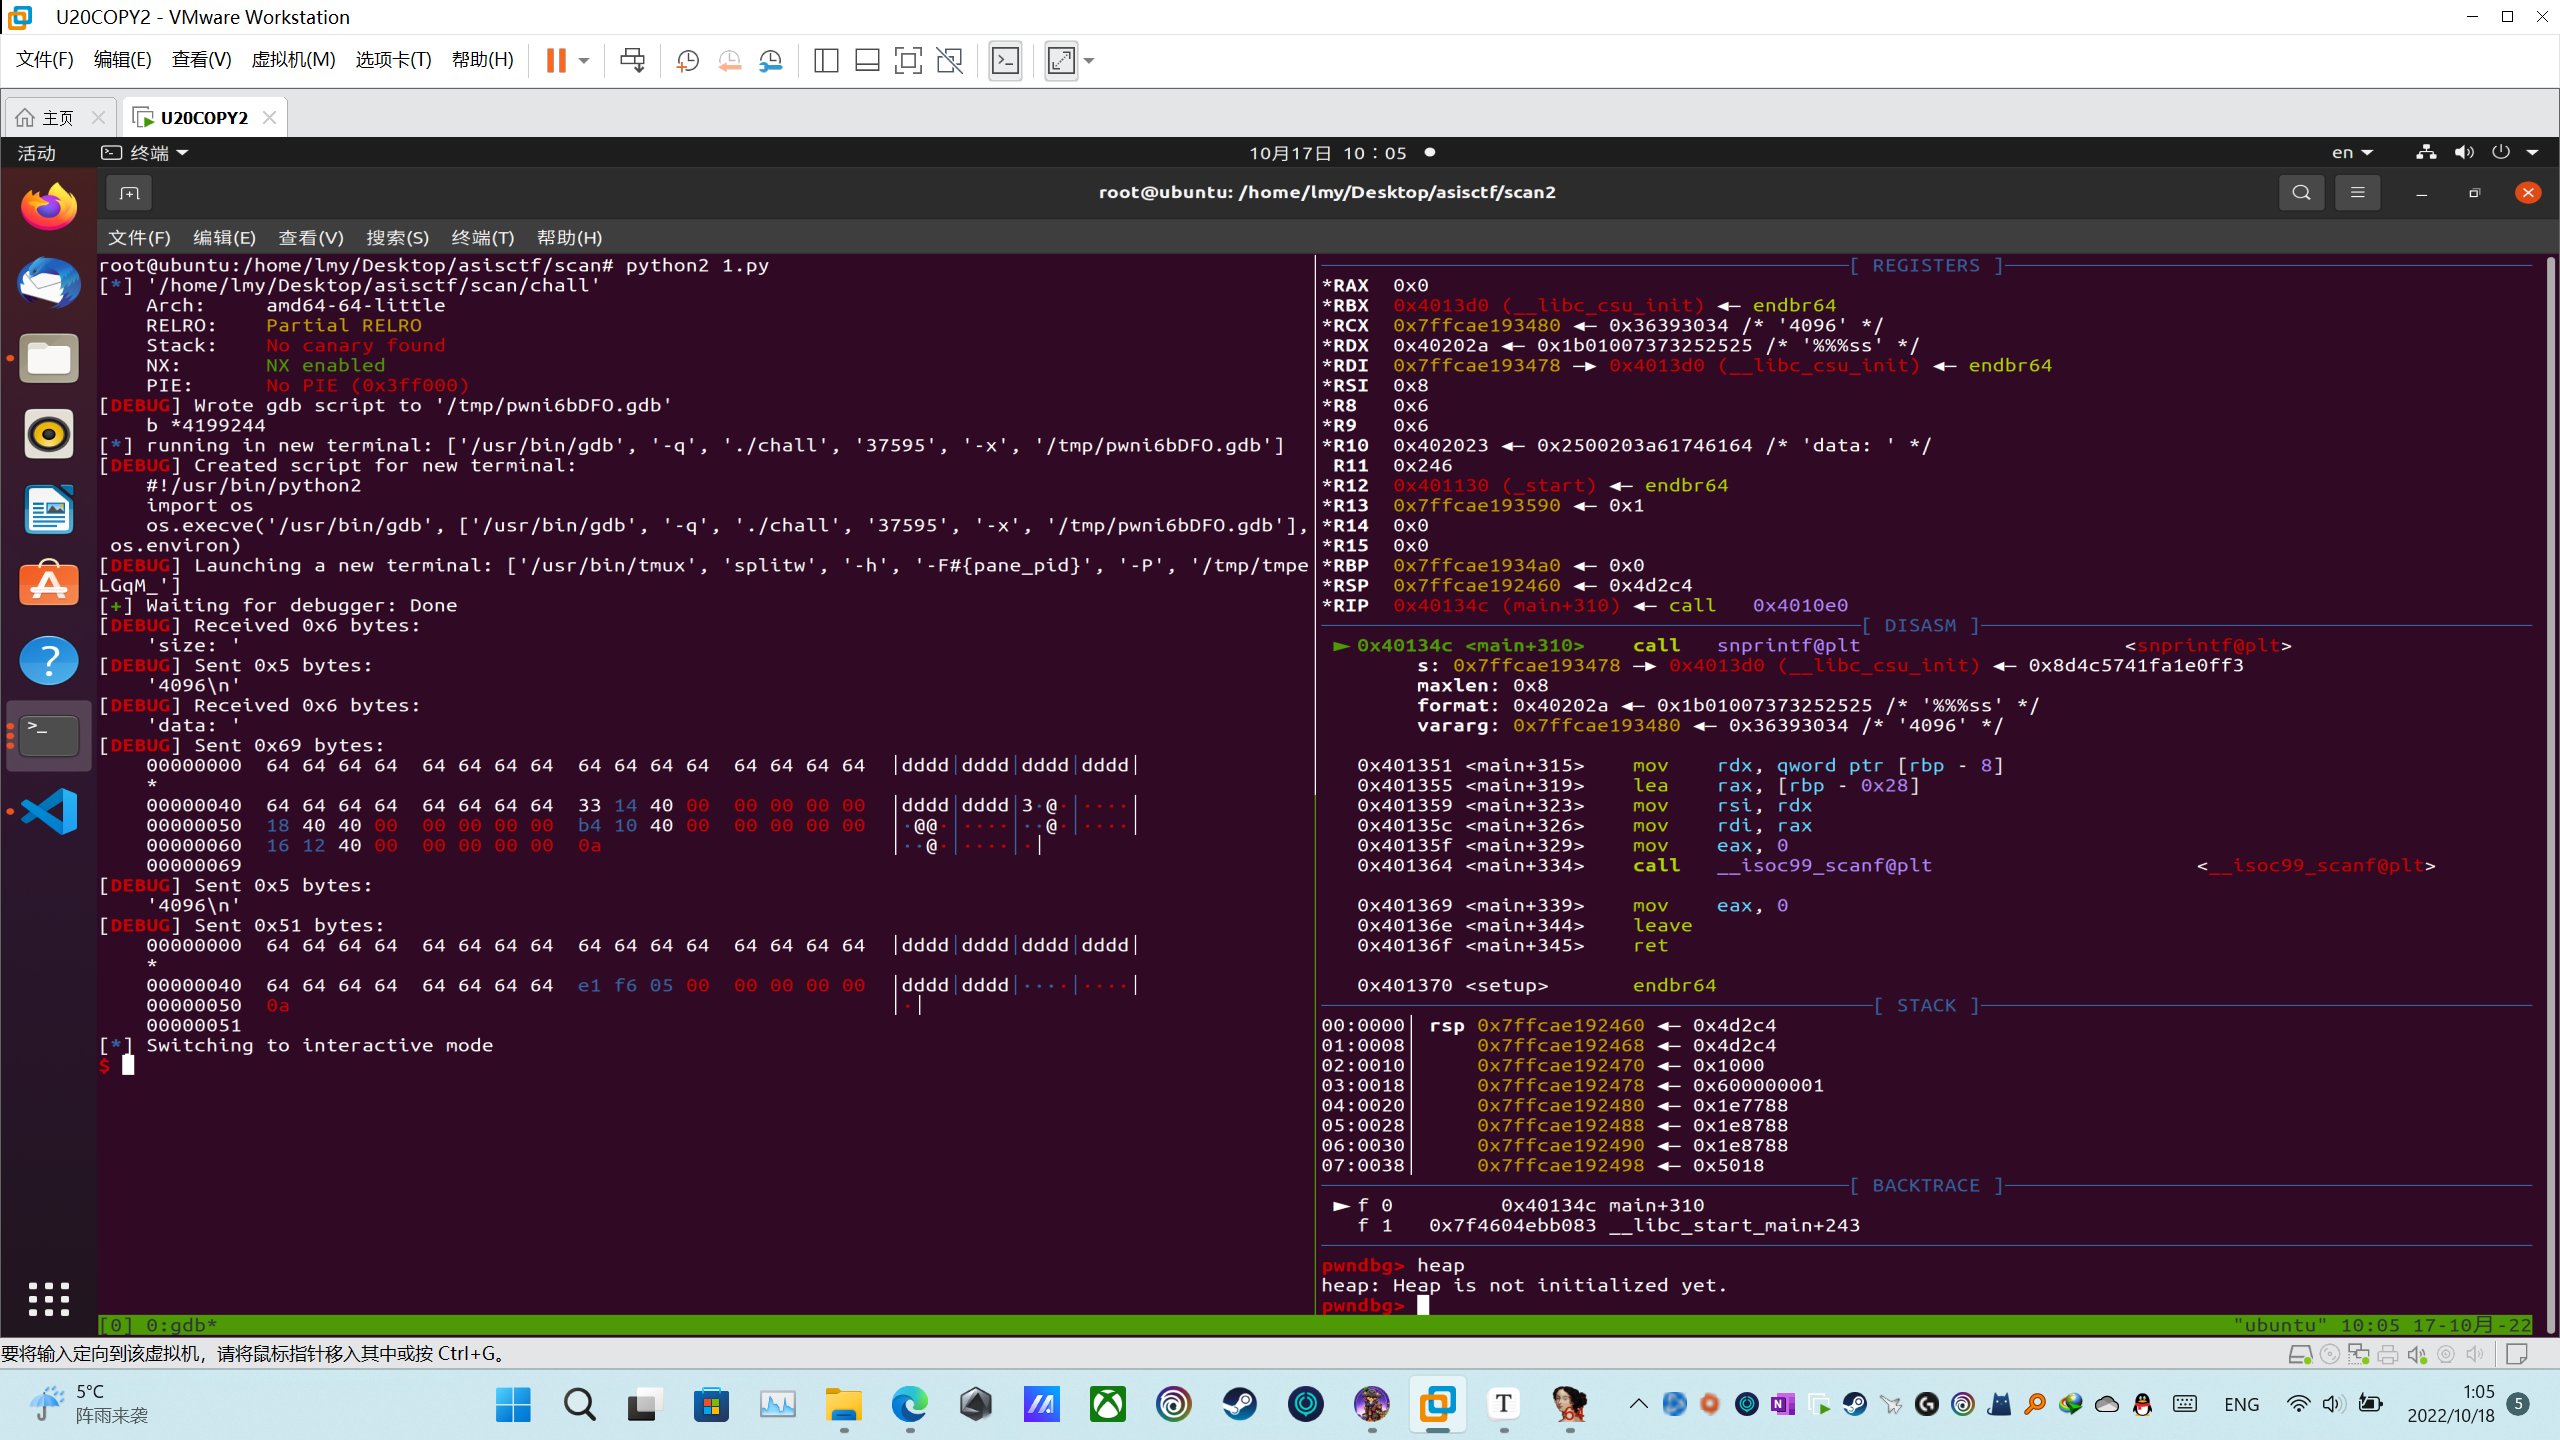Open terminal 文件(F) menu
This screenshot has height=1440, width=2560.
139,238
